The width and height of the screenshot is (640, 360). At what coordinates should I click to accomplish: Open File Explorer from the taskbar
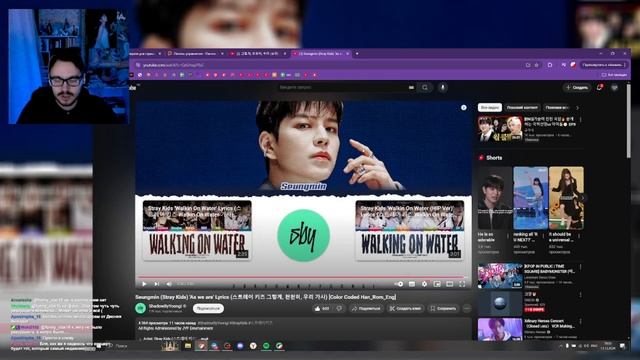pos(188,346)
